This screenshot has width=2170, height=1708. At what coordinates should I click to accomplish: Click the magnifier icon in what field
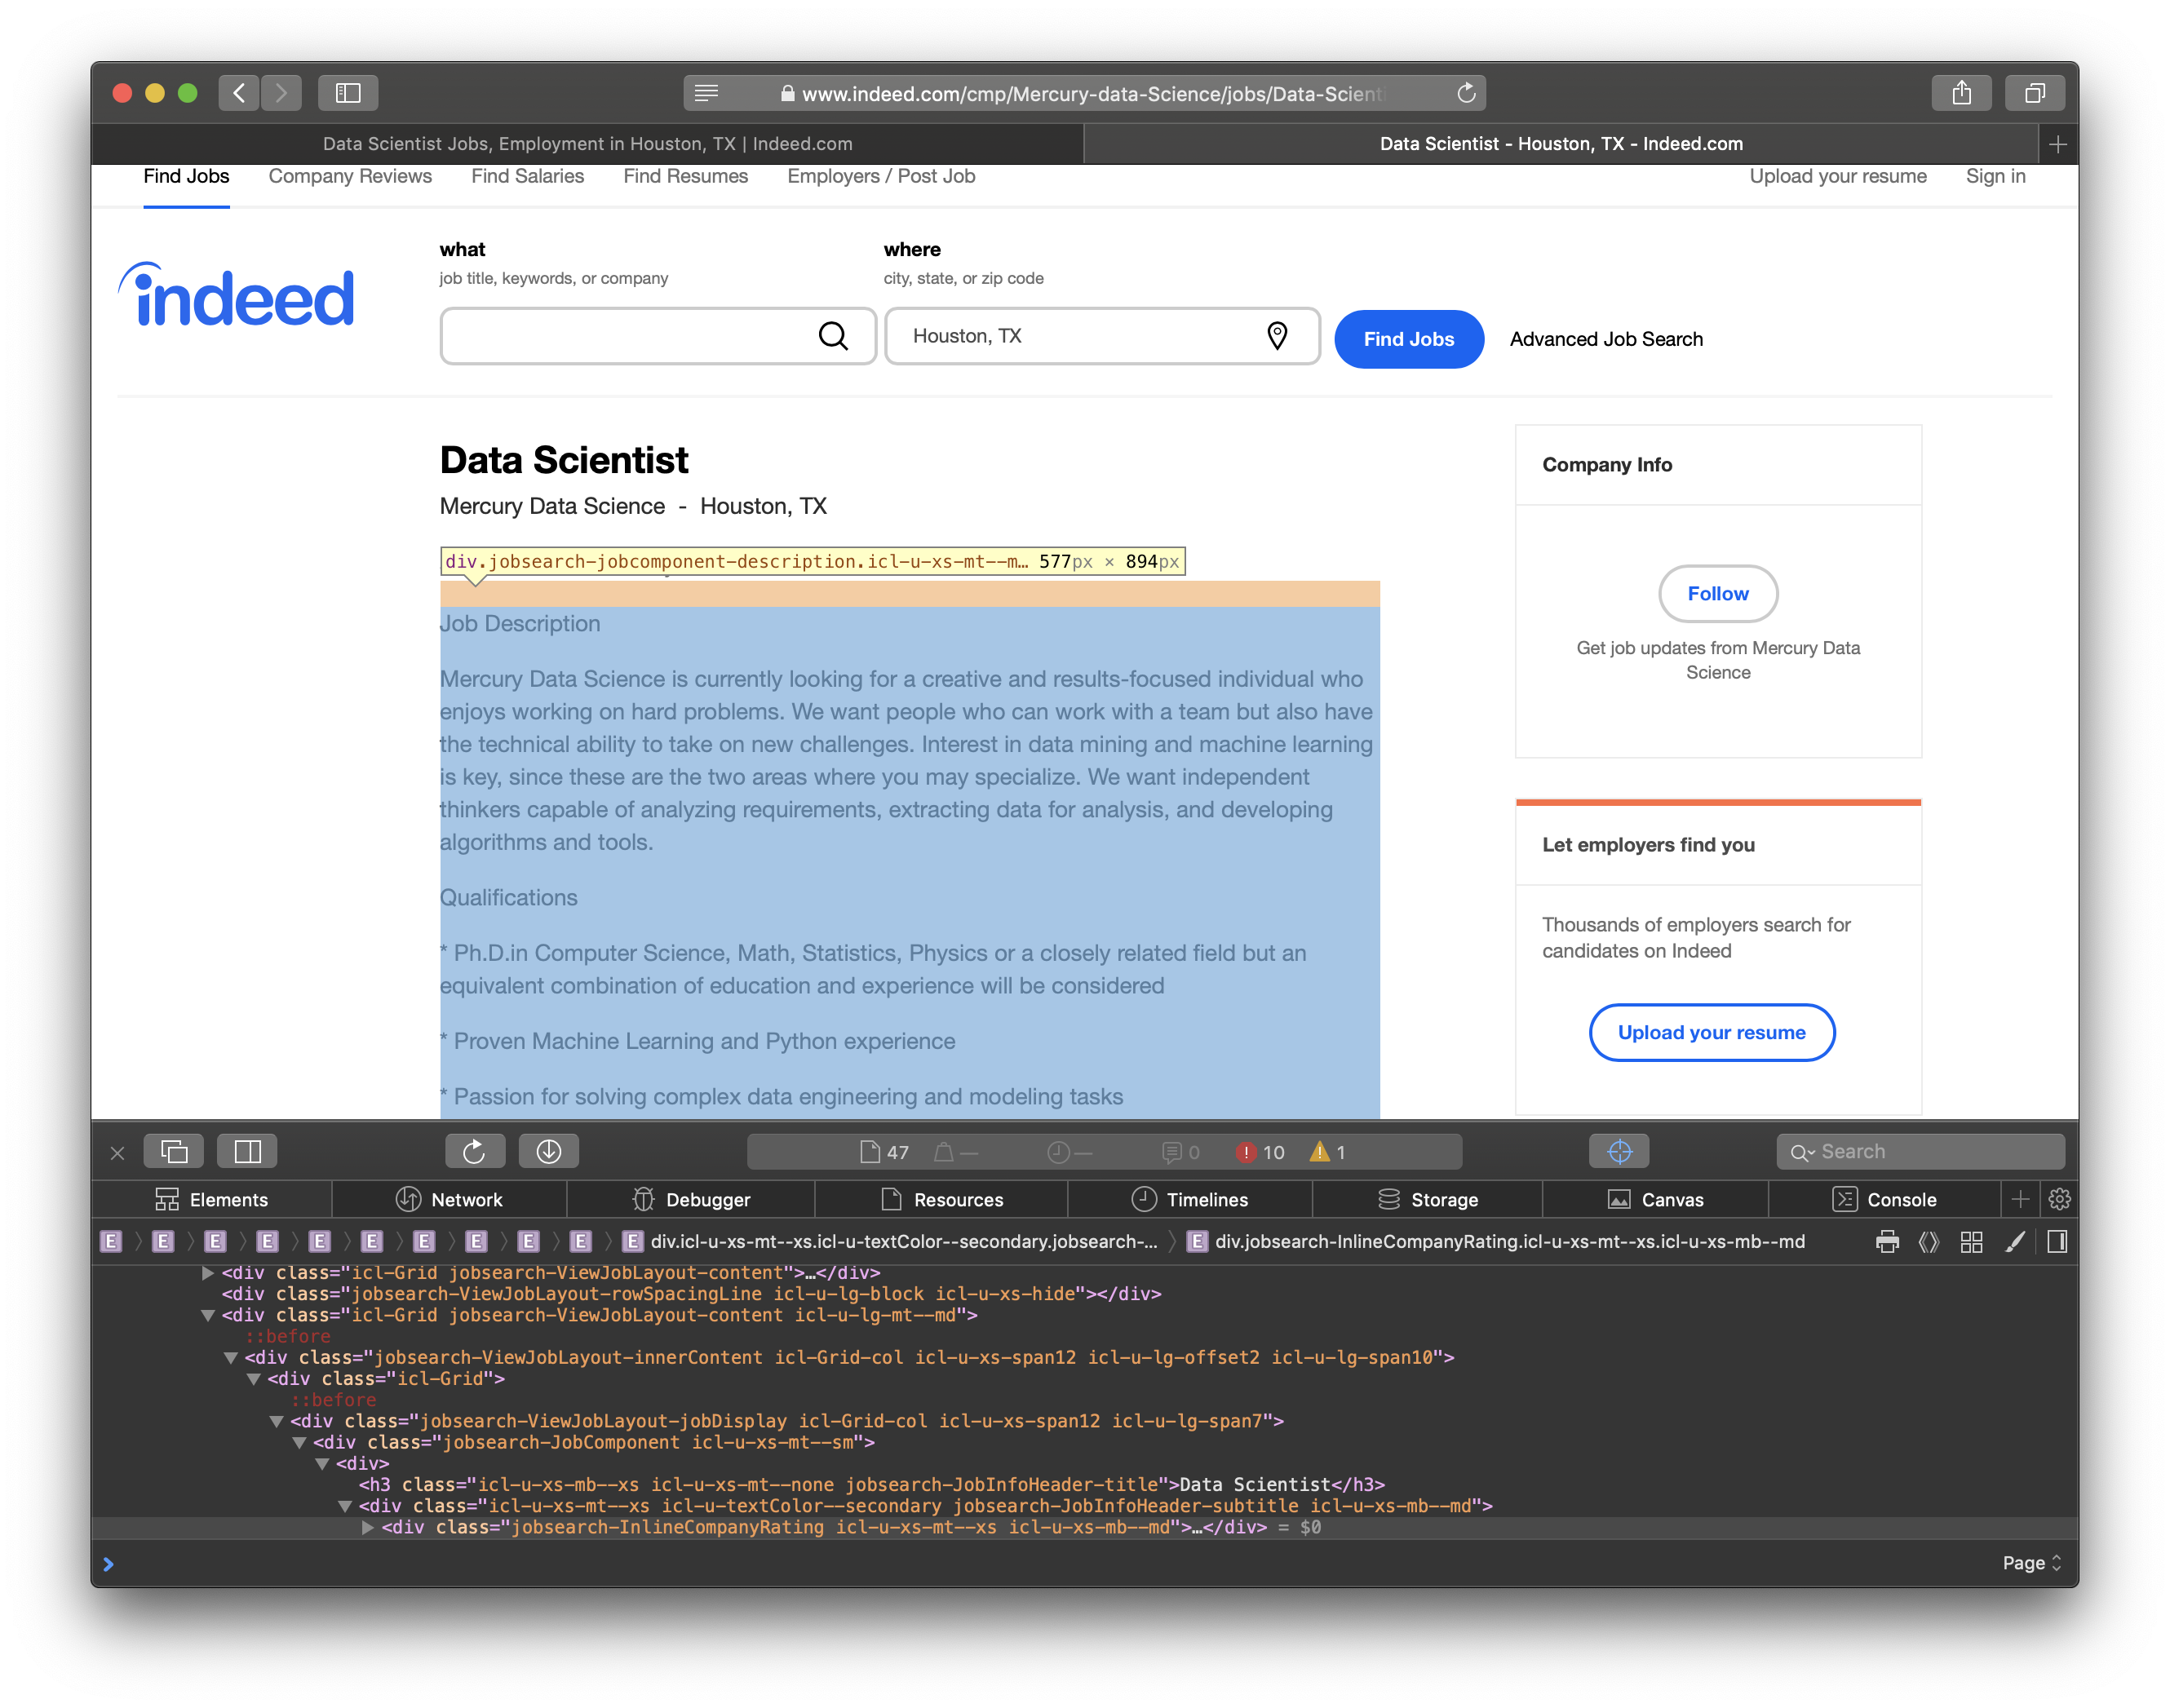pos(833,336)
